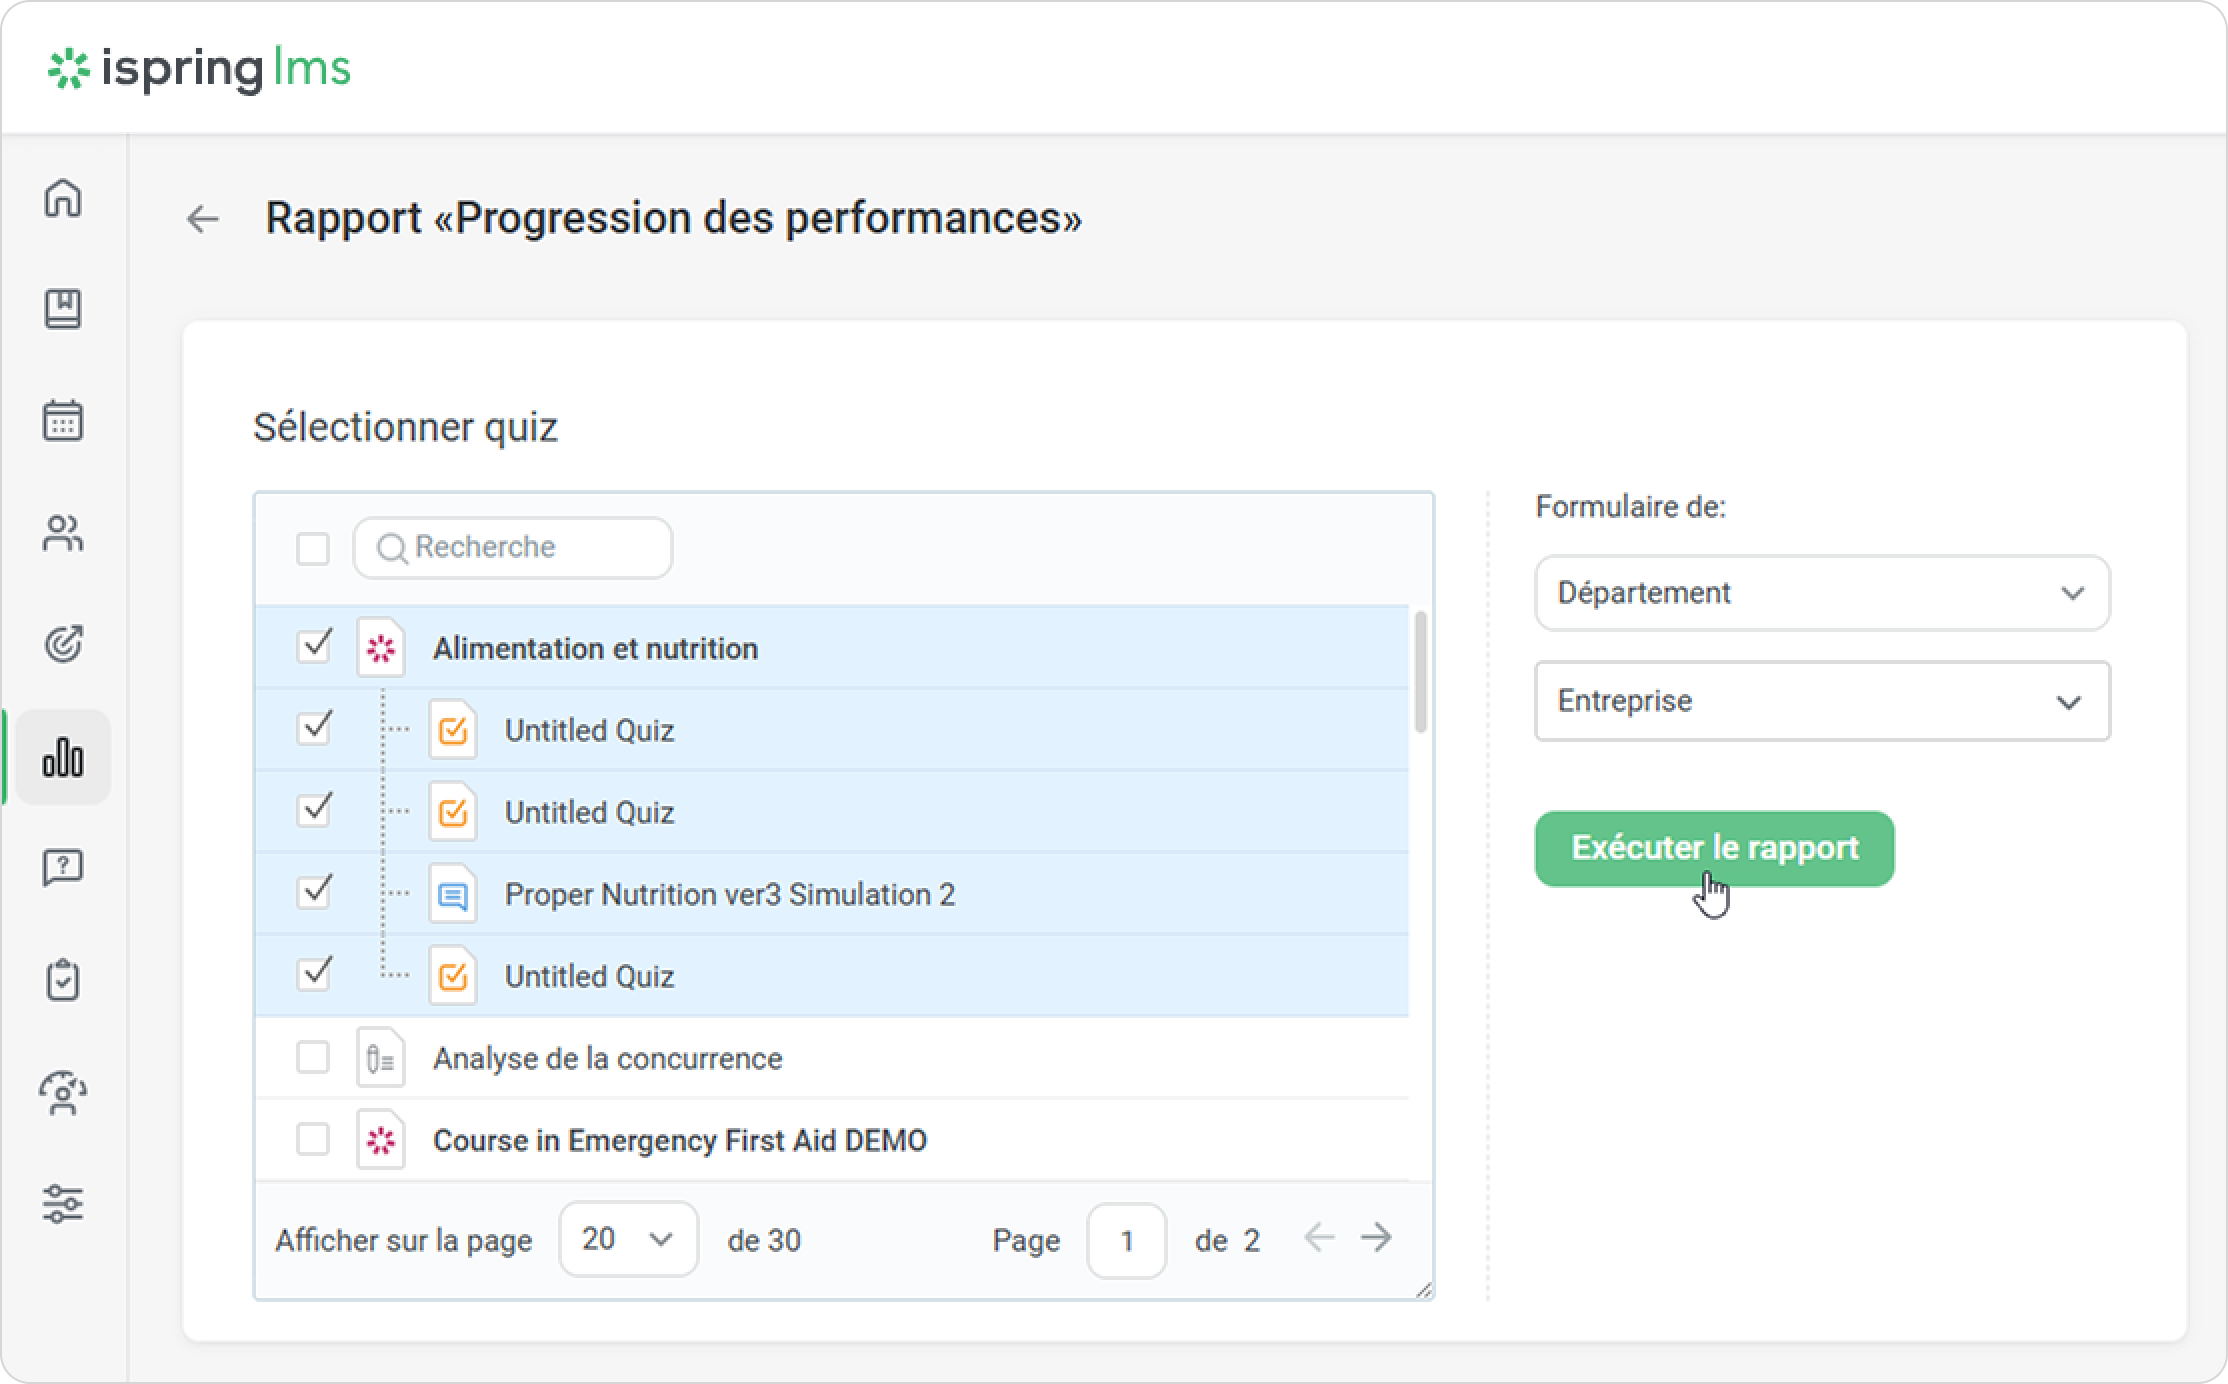Uncheck Alimentation et nutrition checkbox
The width and height of the screenshot is (2228, 1384).
[x=314, y=646]
